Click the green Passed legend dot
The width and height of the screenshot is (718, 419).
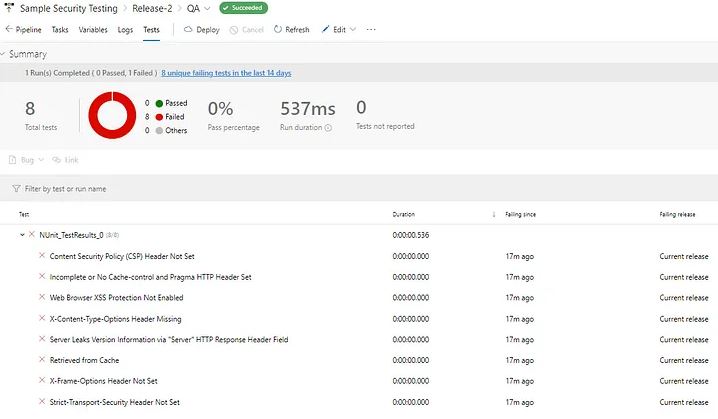159,103
